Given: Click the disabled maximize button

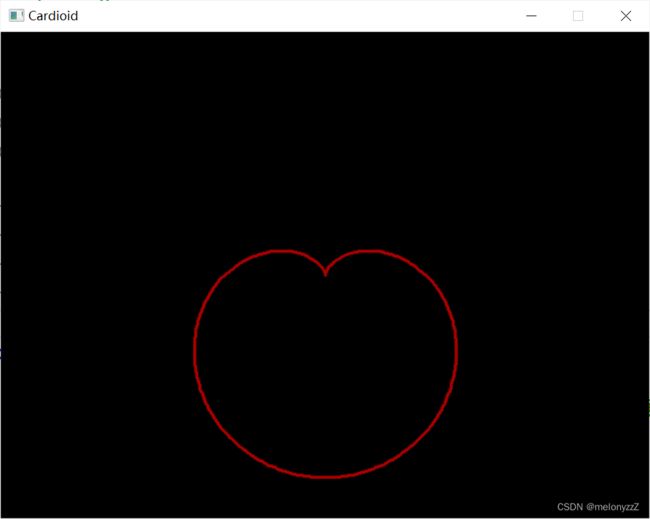Looking at the screenshot, I should click(578, 16).
